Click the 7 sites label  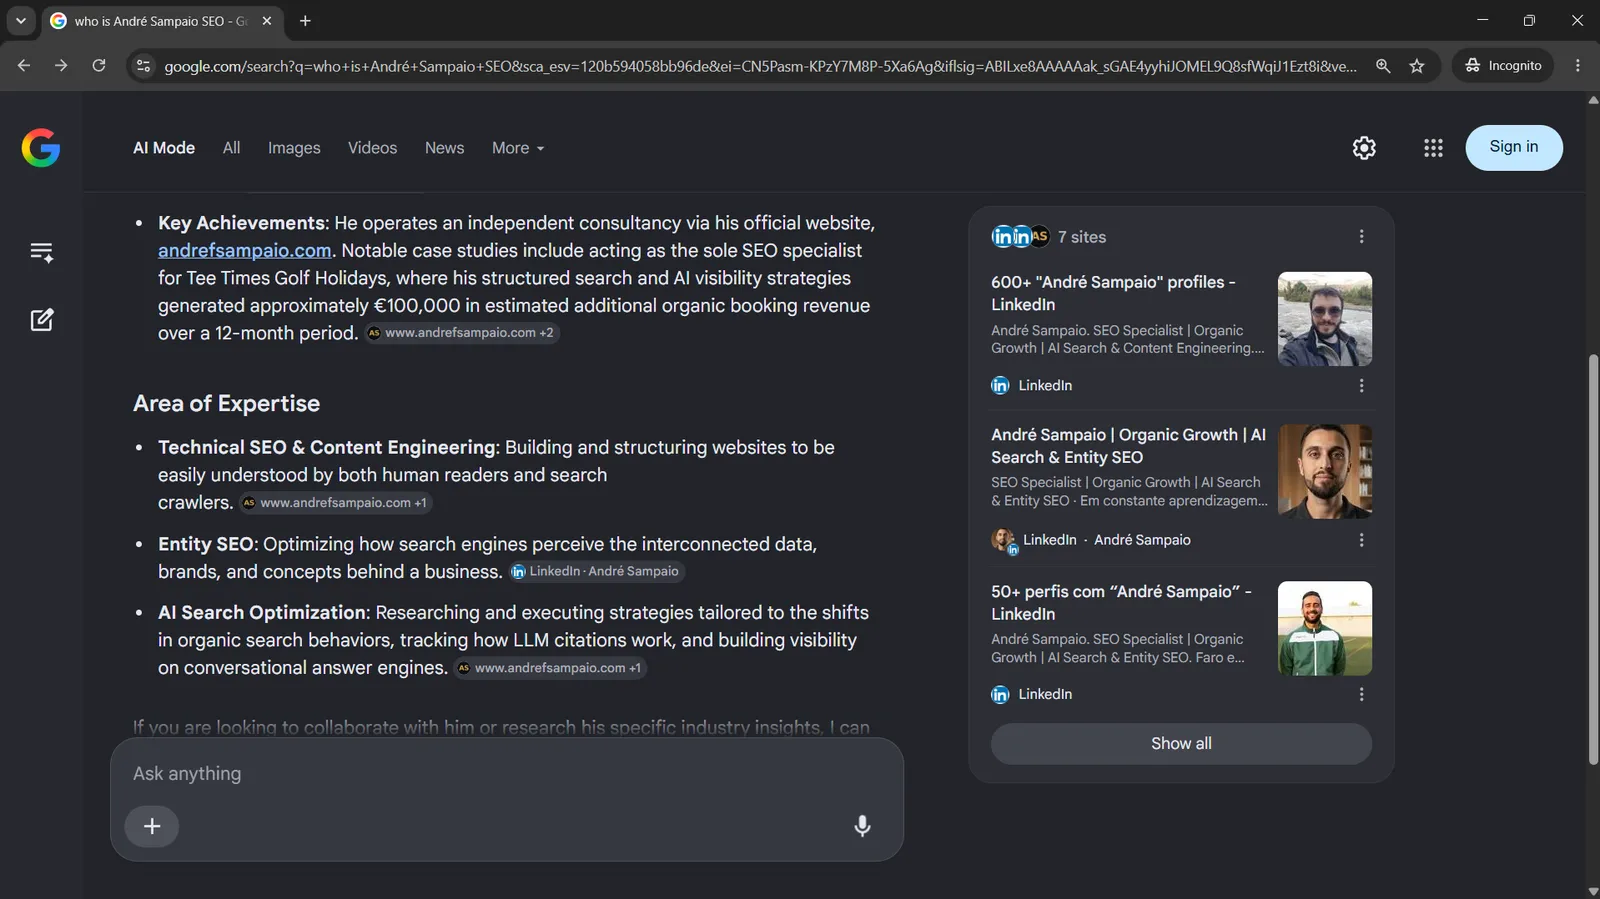tap(1082, 237)
